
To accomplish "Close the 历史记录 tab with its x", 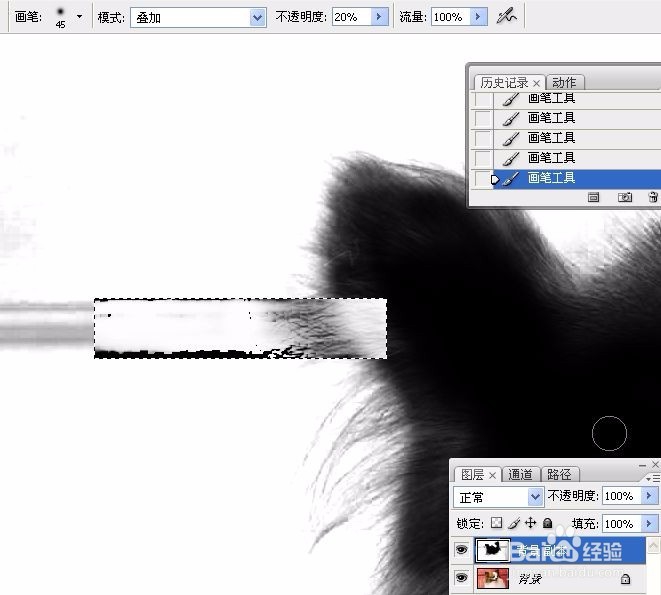I will 536,83.
